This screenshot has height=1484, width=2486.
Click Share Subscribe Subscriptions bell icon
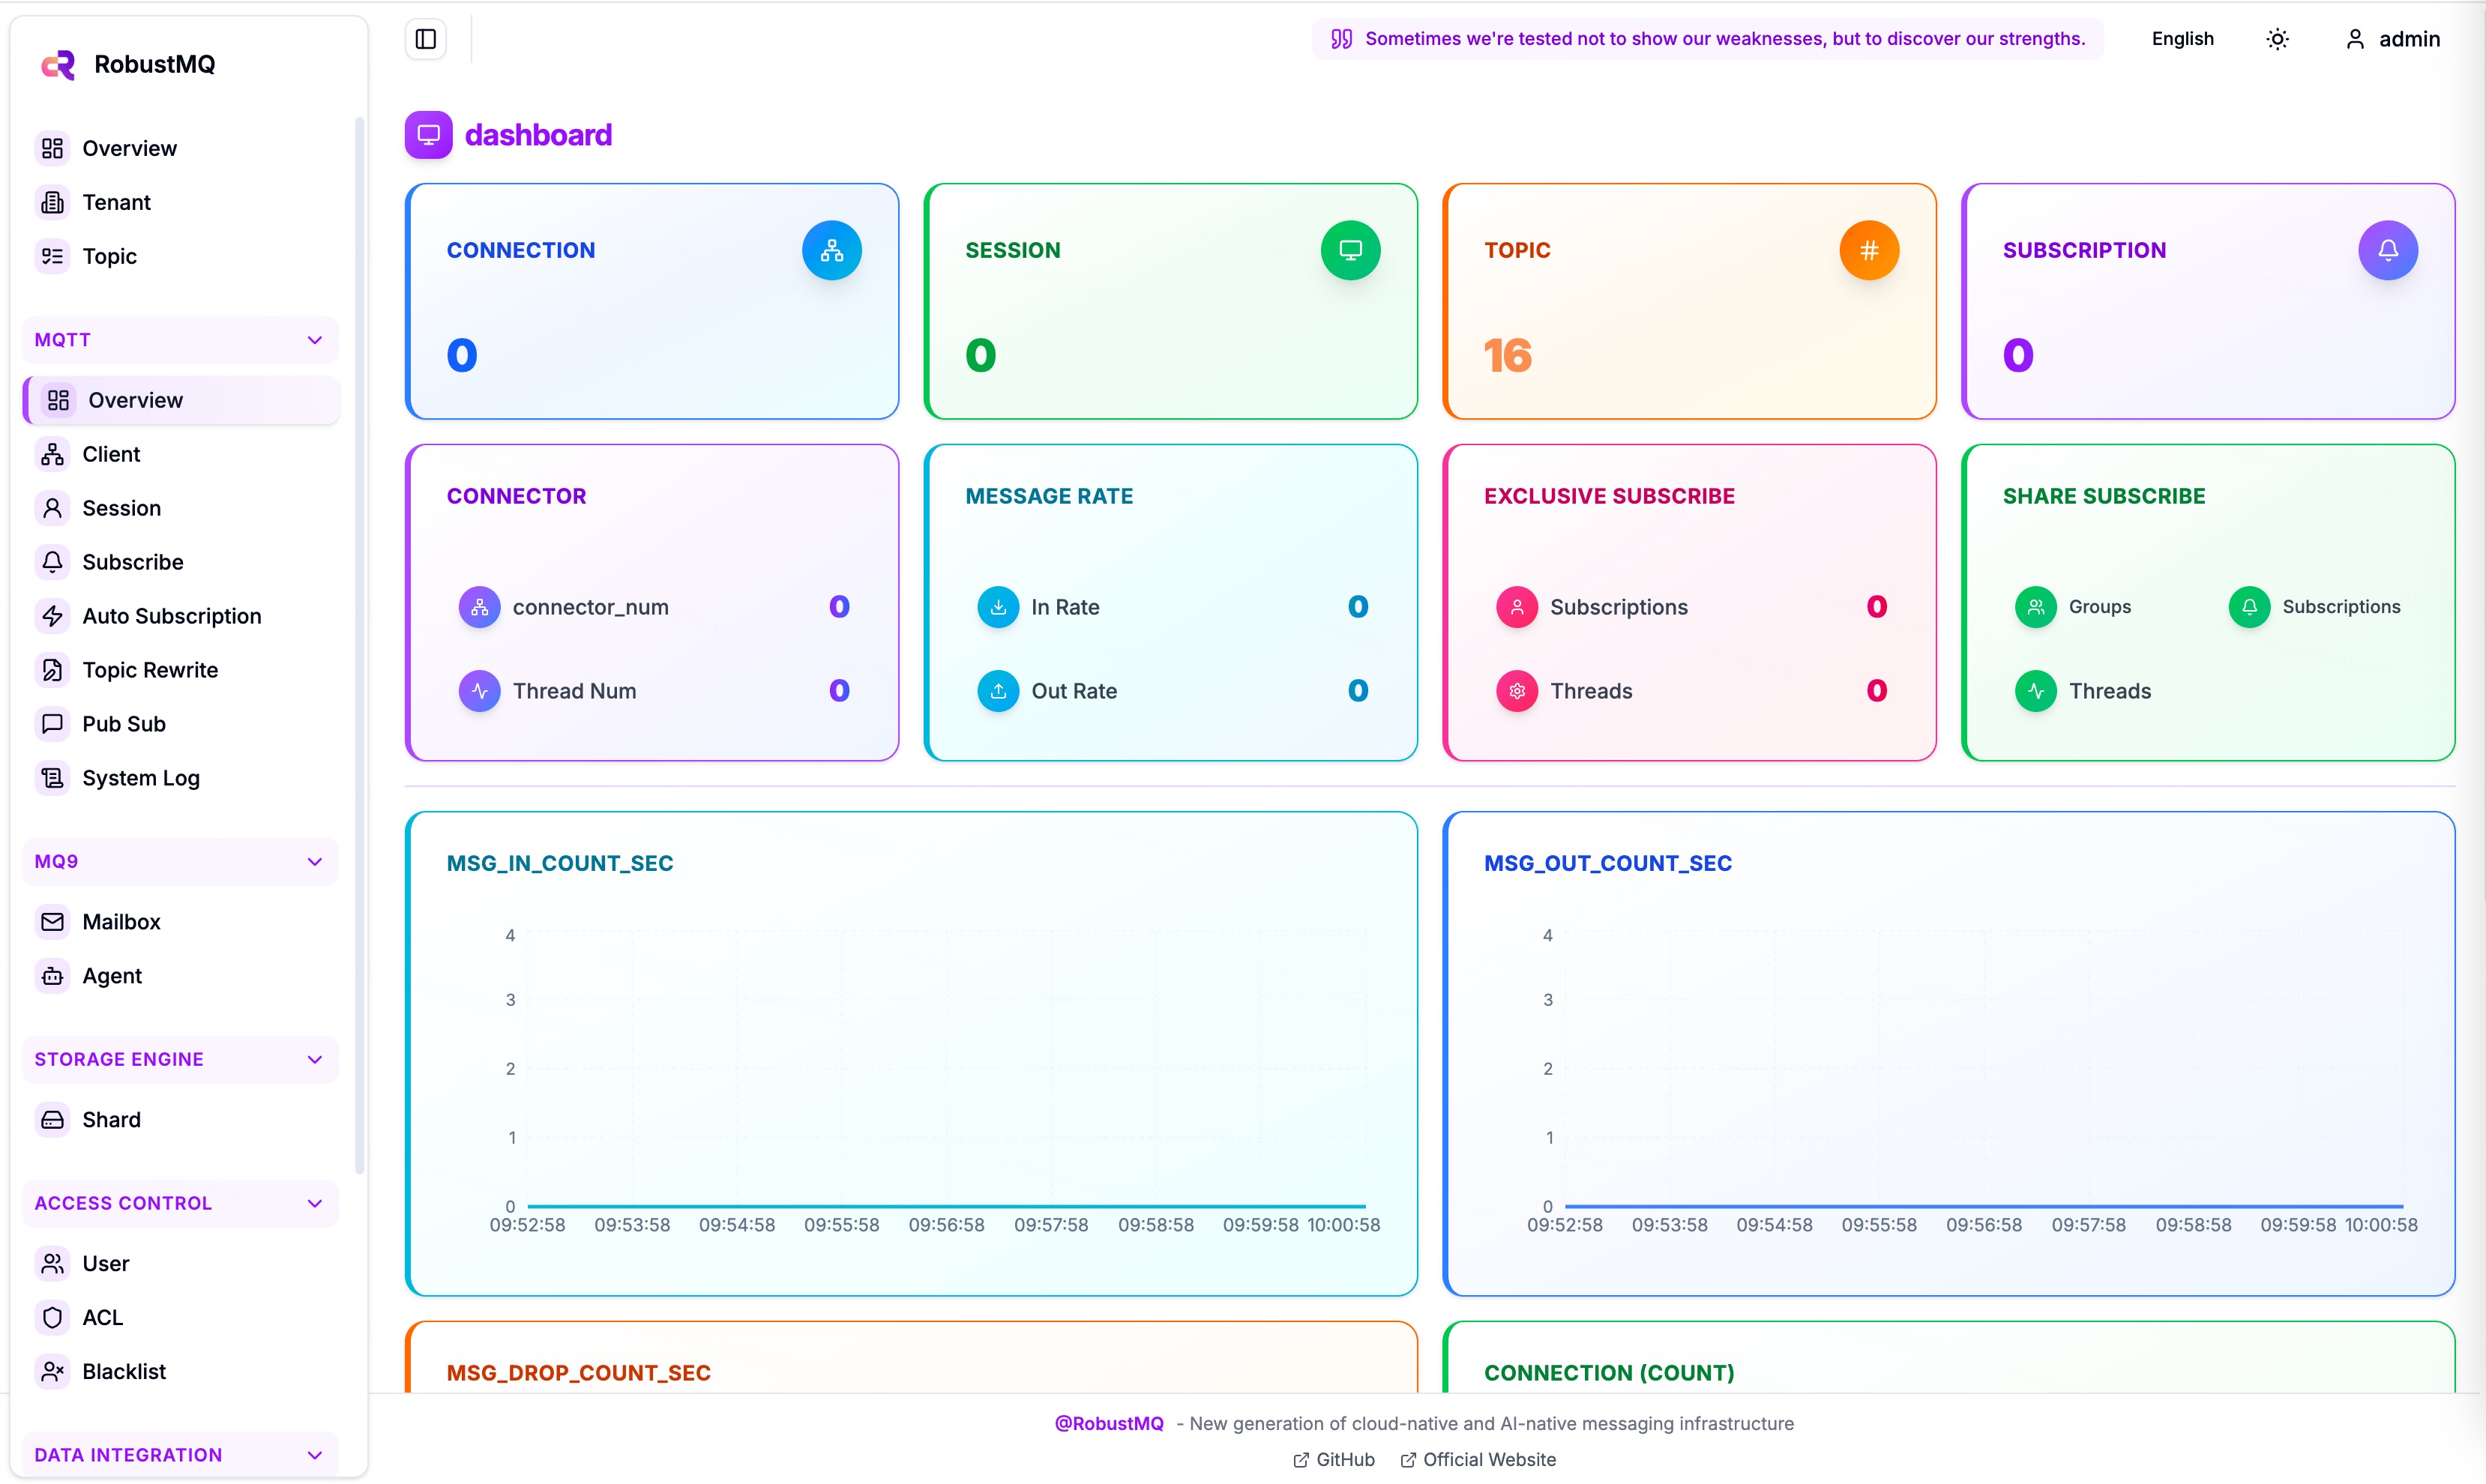pos(2249,607)
